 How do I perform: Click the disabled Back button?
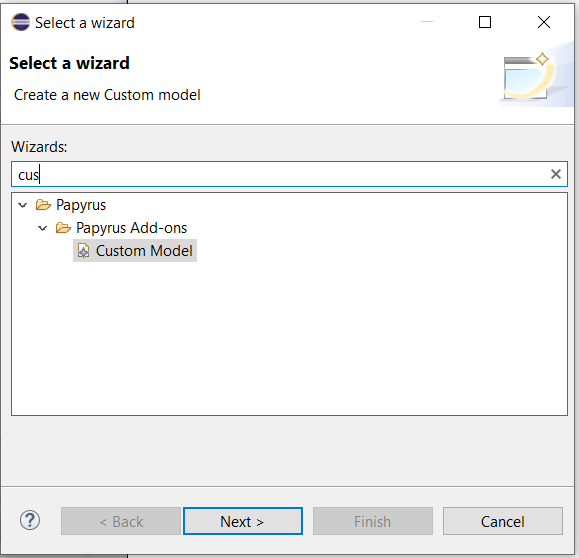(x=121, y=521)
